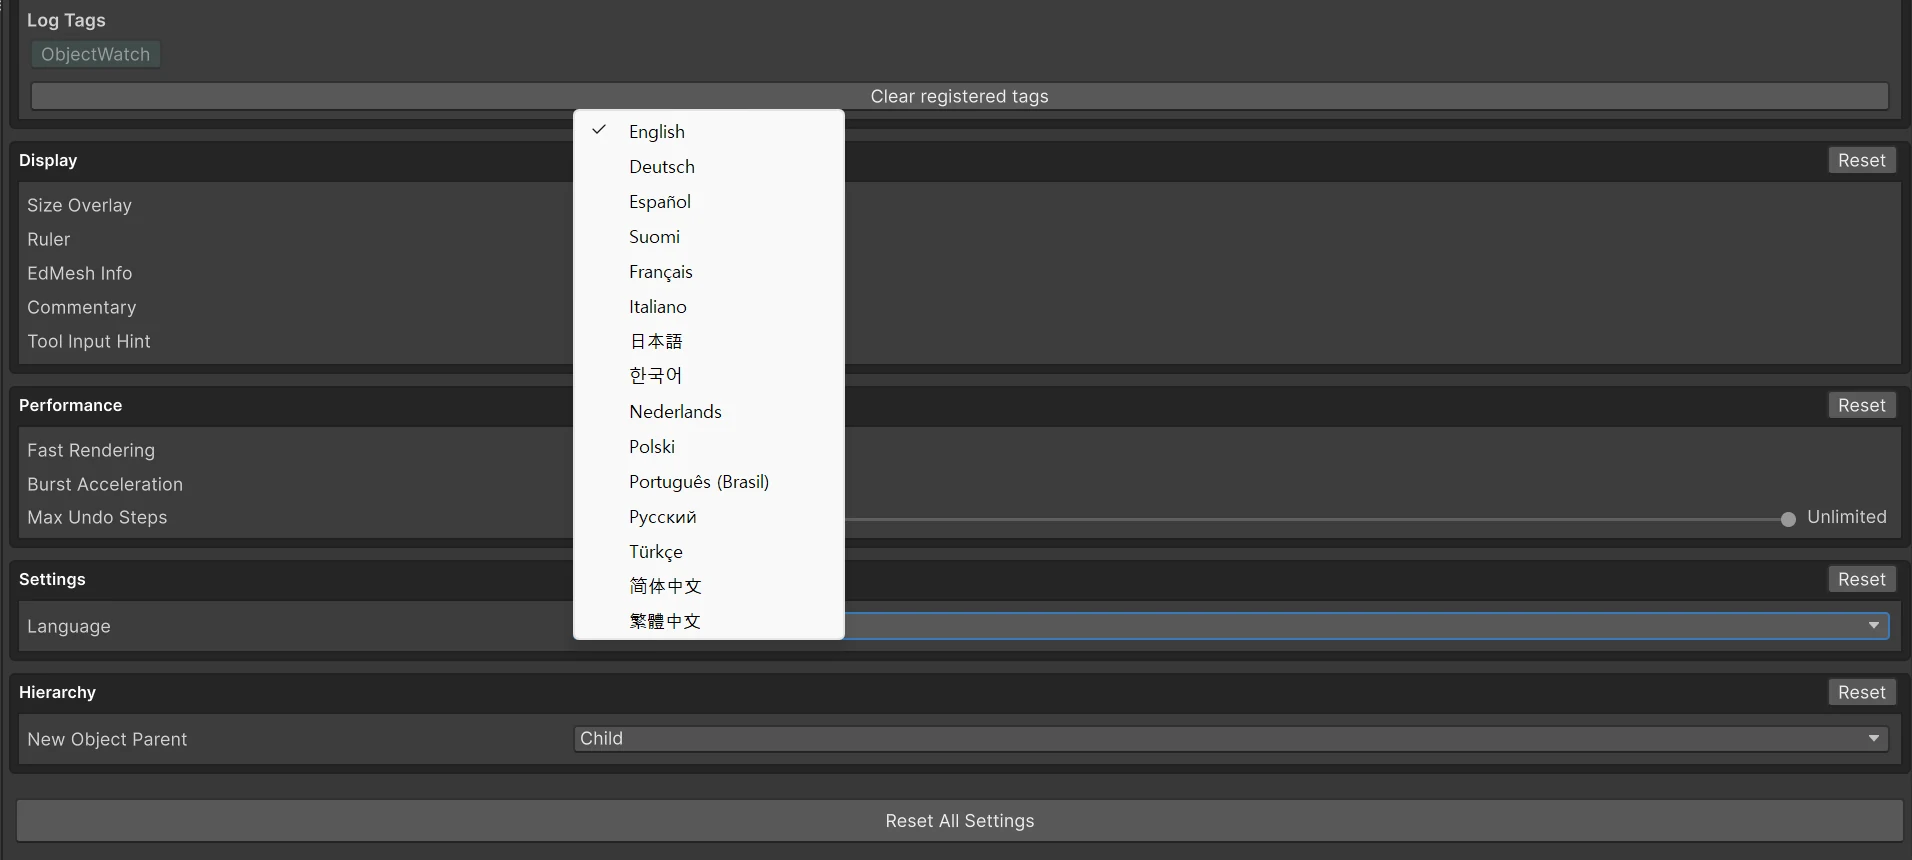Screen dimensions: 1912x860
Task: Click the Unlimited value text
Action: (1846, 517)
